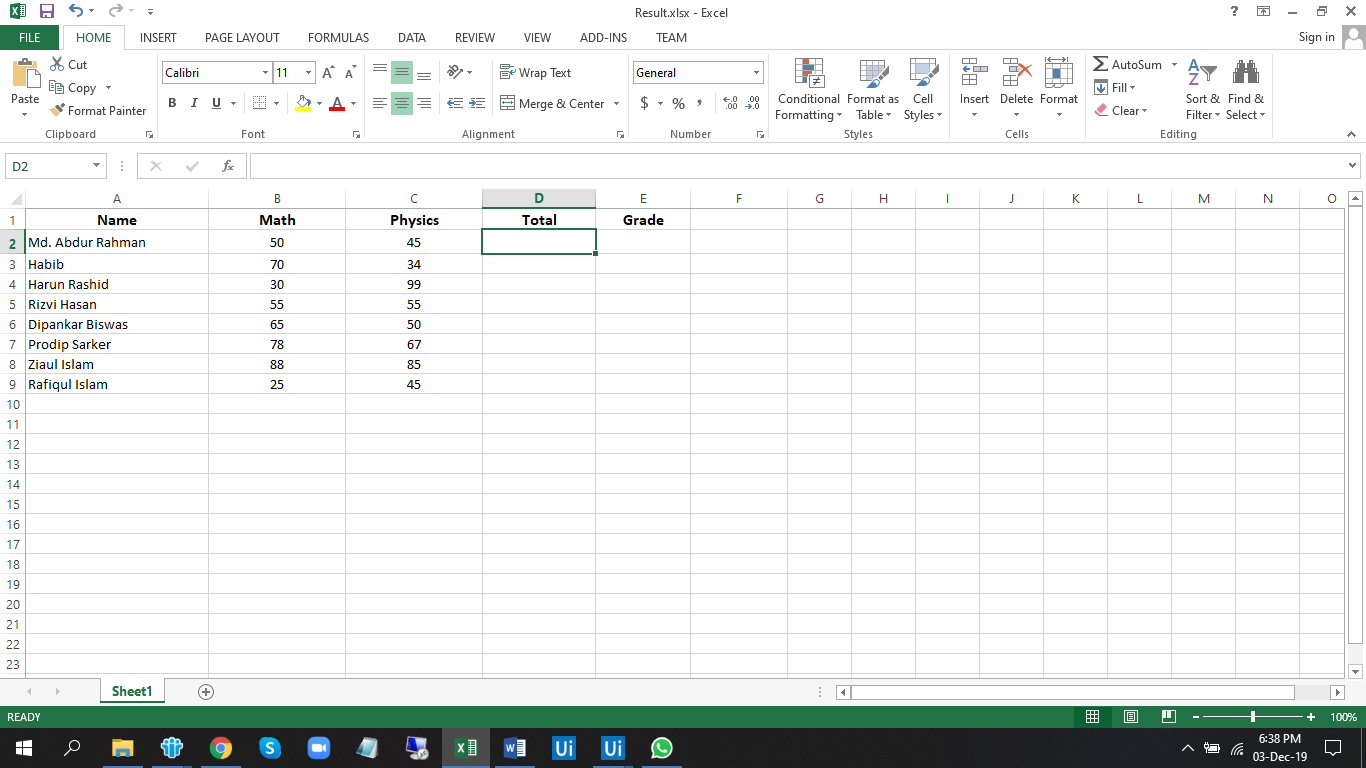Select cell containing Harun Rashid

(117, 284)
